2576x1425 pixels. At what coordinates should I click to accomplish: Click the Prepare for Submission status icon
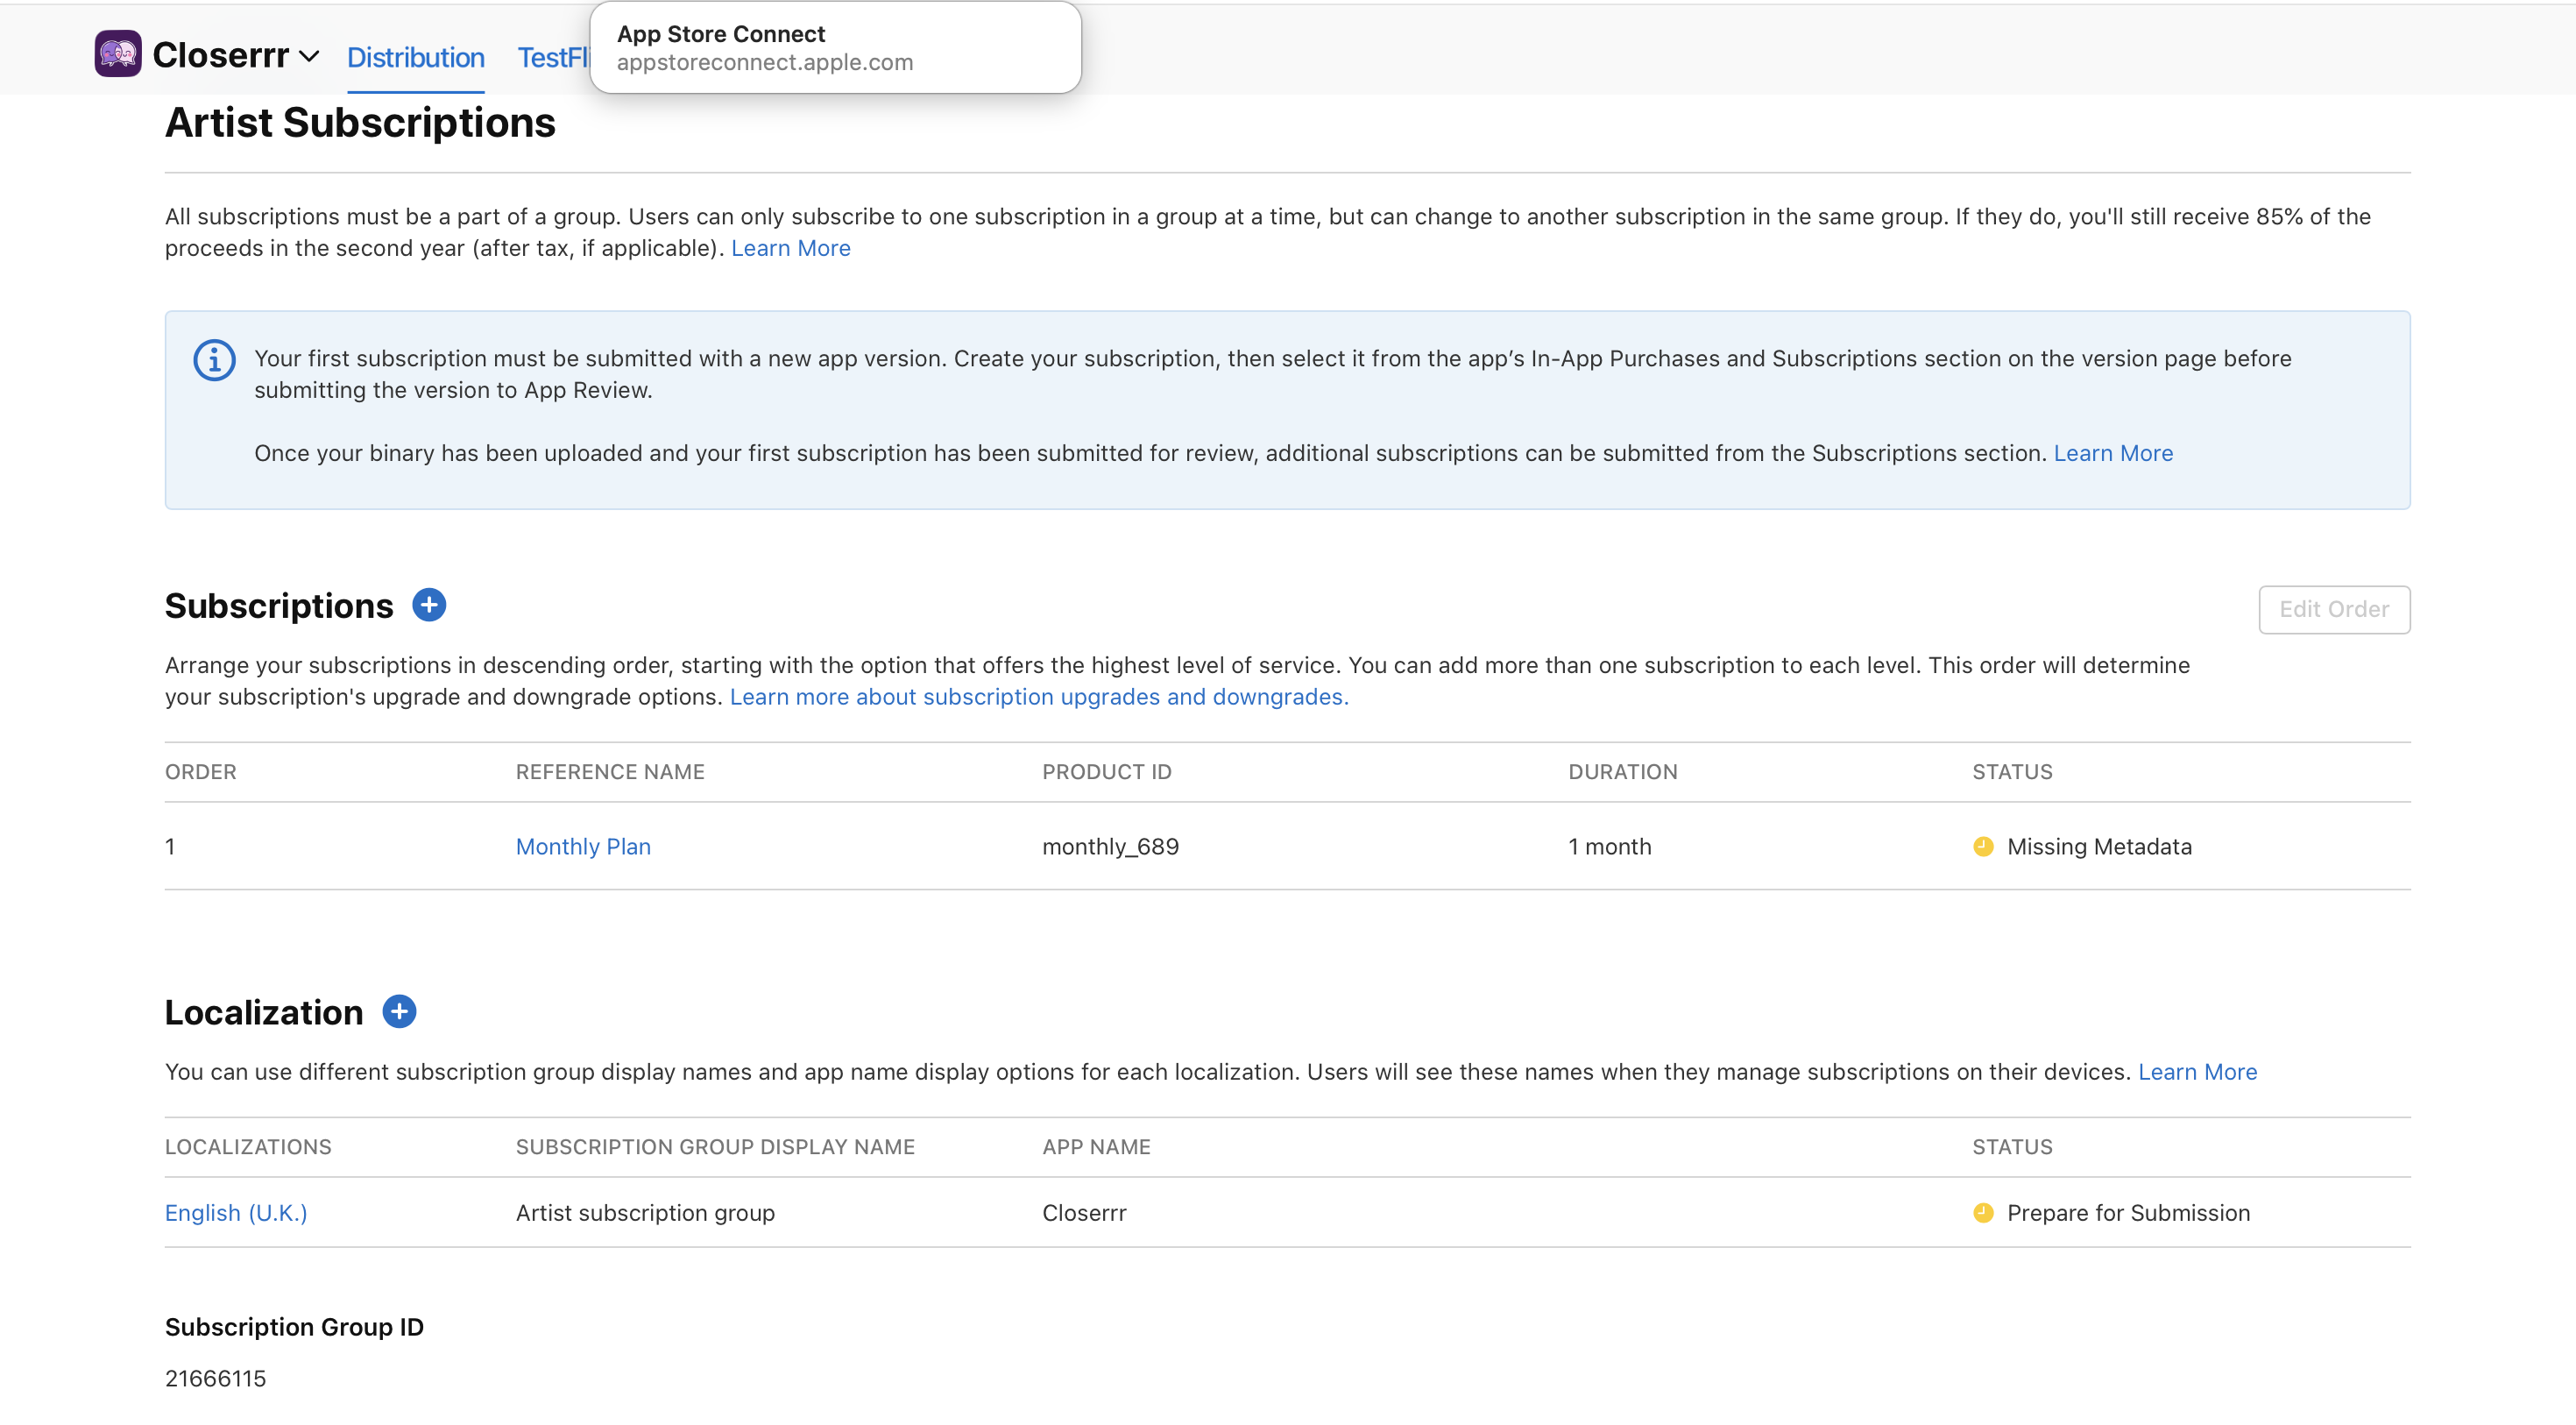coord(1983,1213)
